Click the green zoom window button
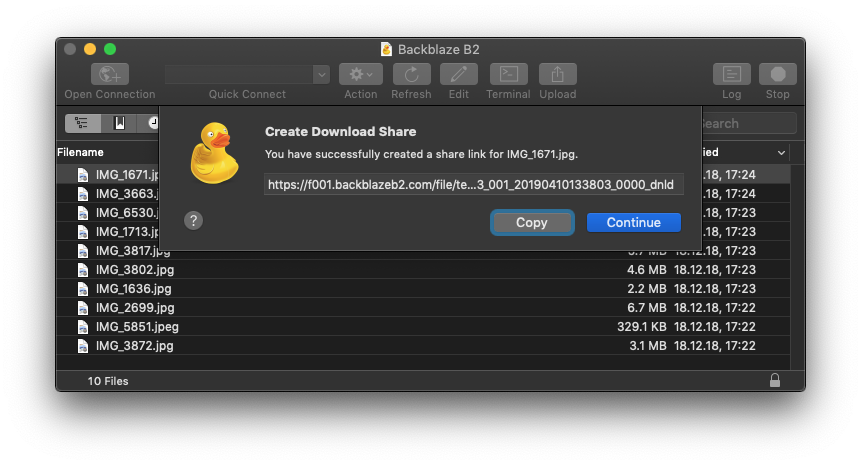Image resolution: width=861 pixels, height=465 pixels. pyautogui.click(x=110, y=49)
